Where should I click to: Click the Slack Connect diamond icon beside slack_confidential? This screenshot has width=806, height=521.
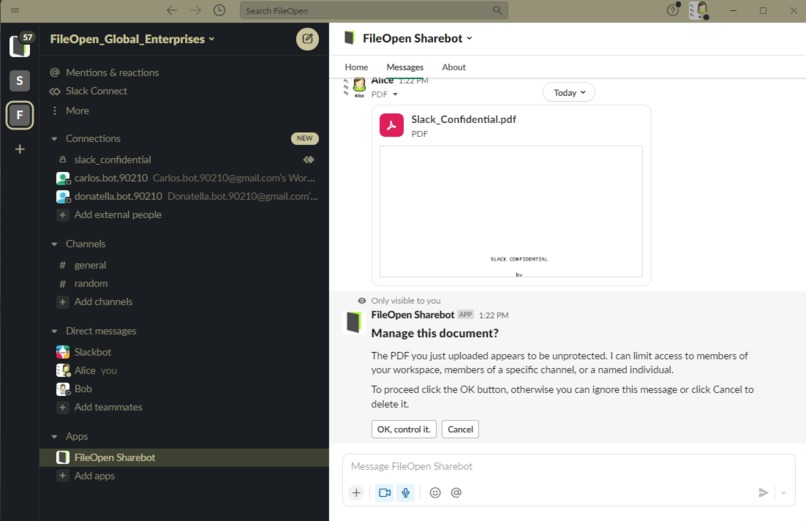click(x=308, y=160)
